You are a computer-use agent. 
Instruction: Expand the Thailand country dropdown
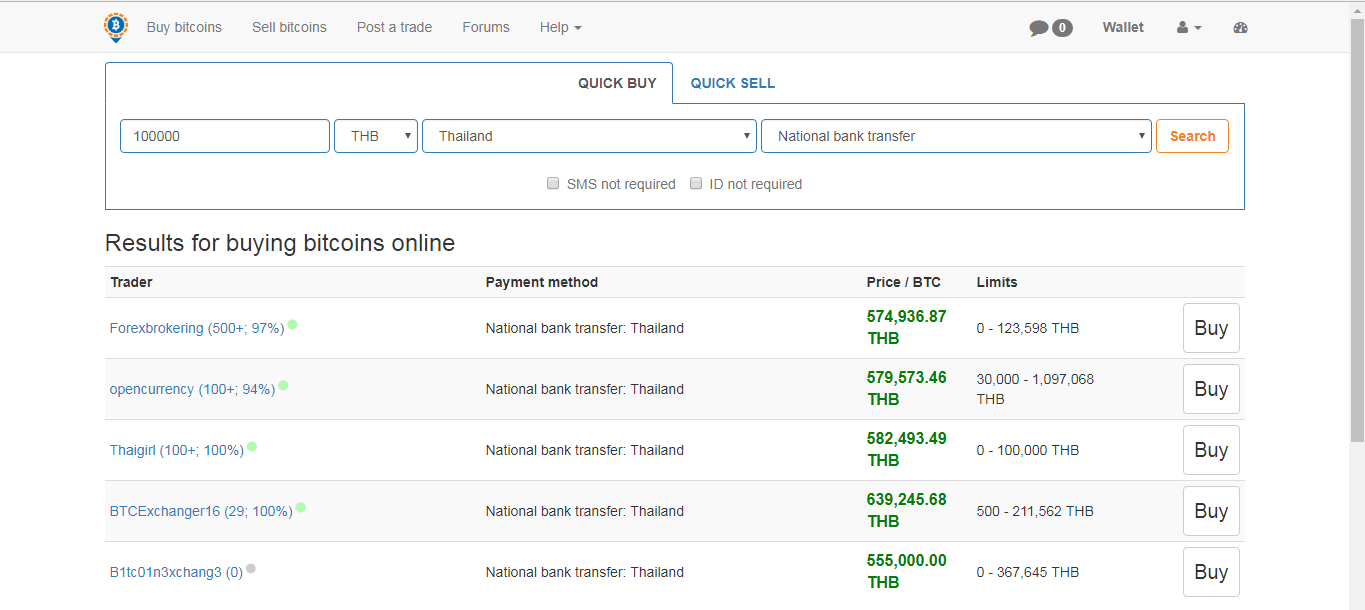[x=589, y=136]
